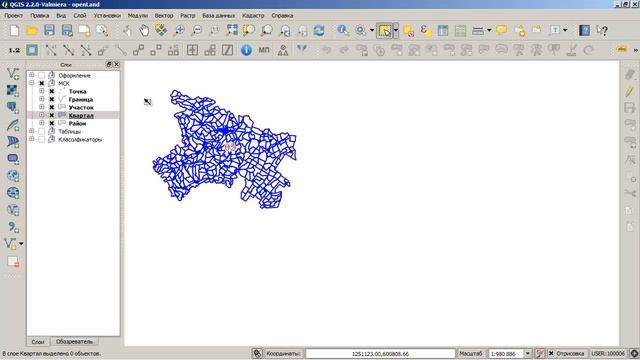Viewport: 640px width, 360px height.
Task: Open the attribute table icon
Action: (443, 31)
